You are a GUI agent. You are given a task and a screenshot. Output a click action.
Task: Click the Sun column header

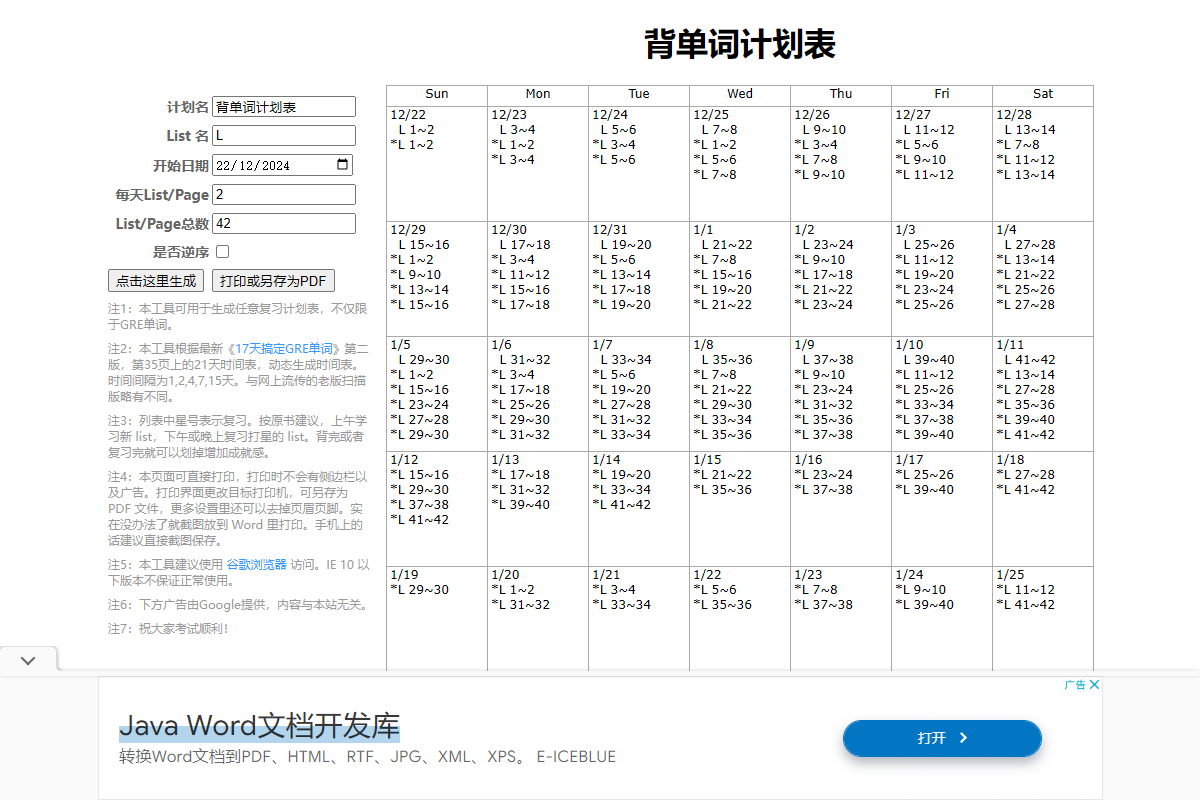[436, 94]
